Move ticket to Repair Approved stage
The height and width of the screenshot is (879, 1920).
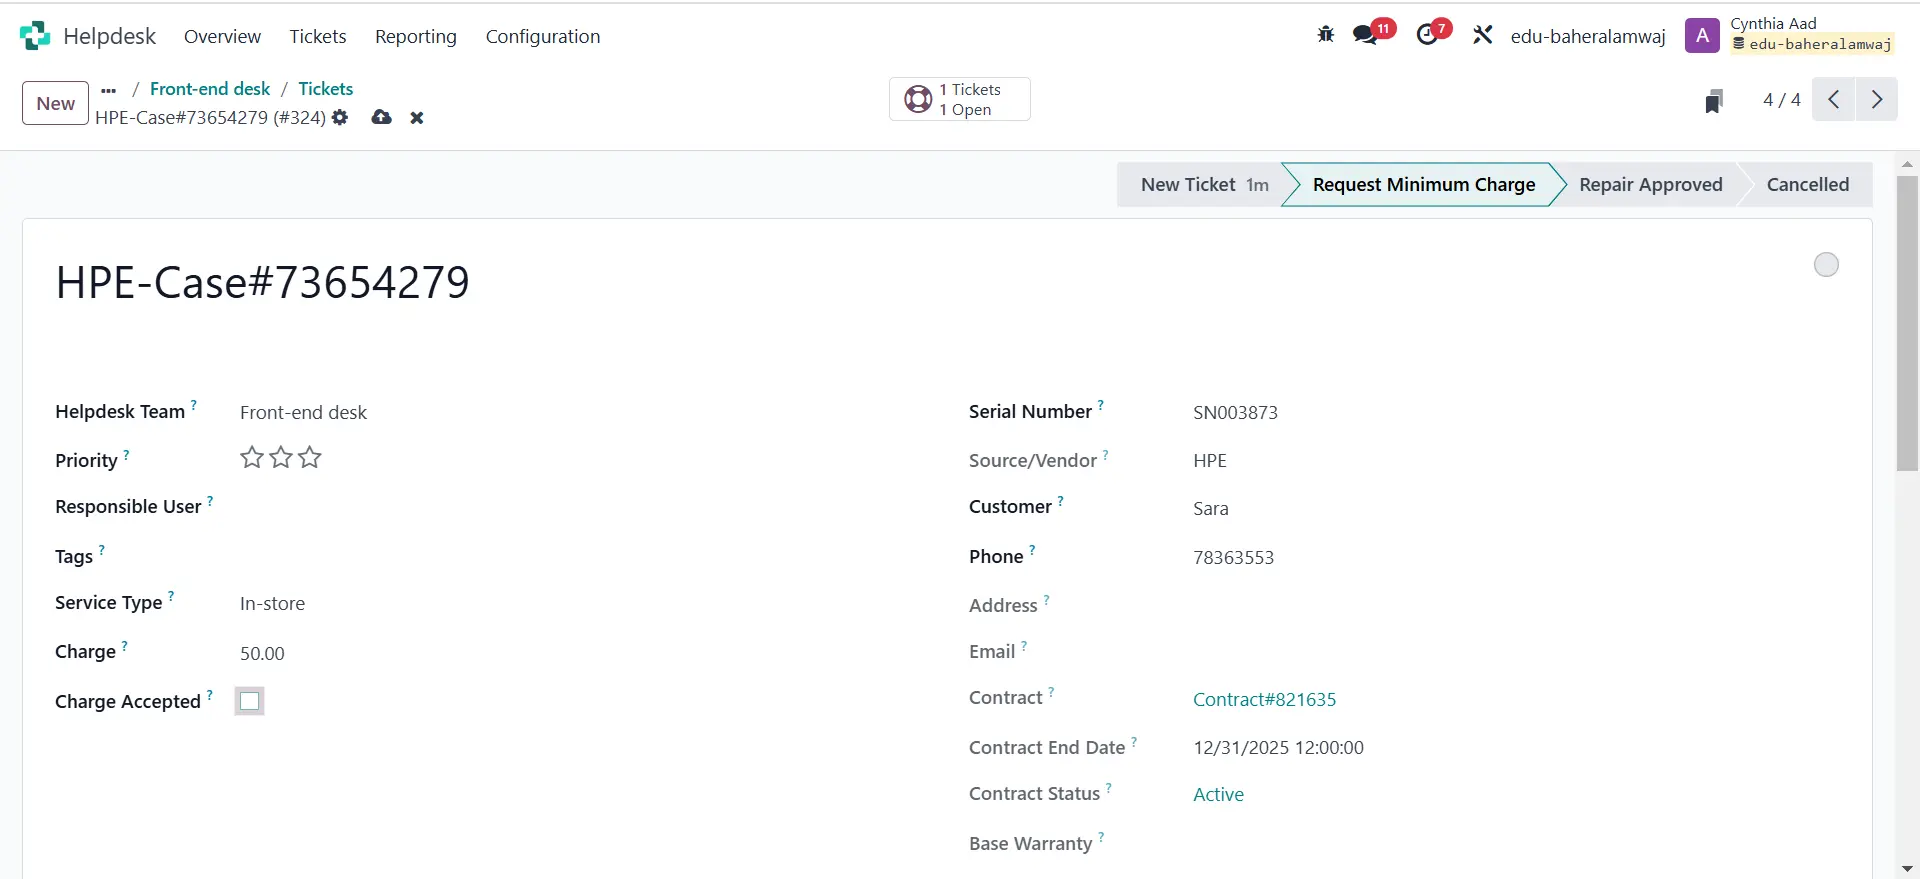coord(1650,184)
